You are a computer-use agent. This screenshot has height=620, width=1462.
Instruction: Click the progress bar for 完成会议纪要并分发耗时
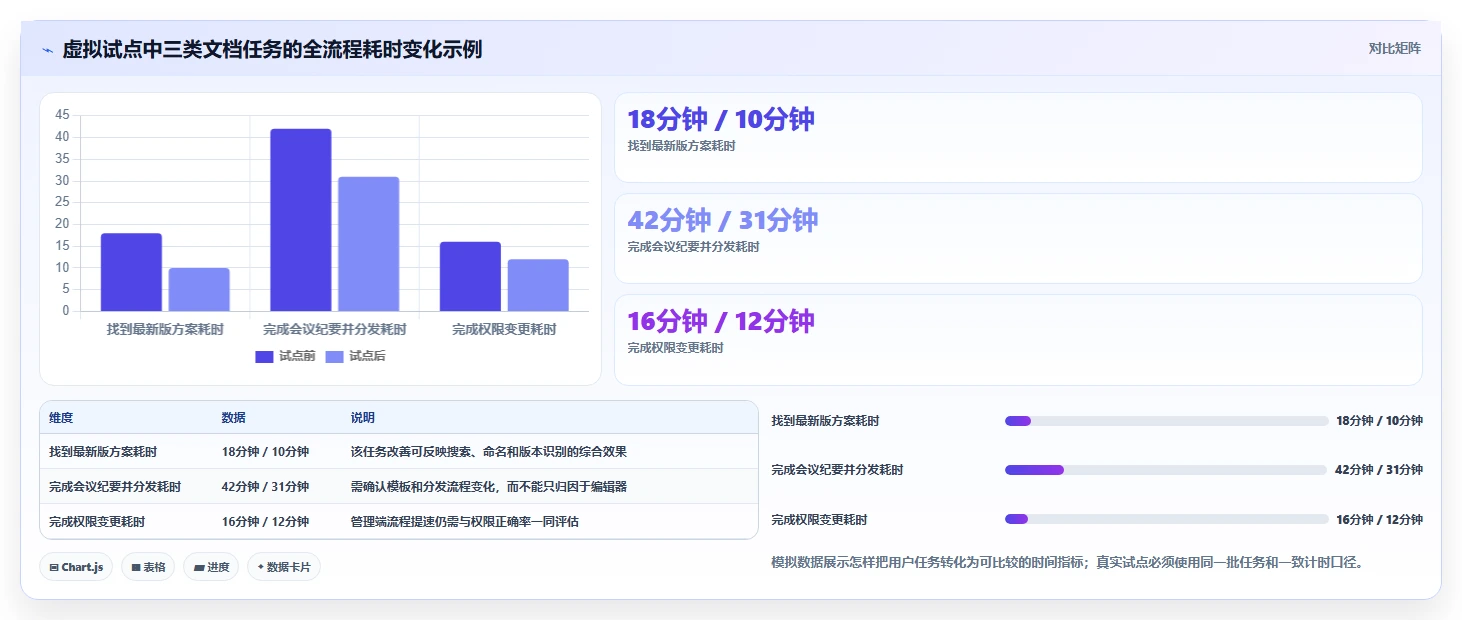[x=1167, y=470]
